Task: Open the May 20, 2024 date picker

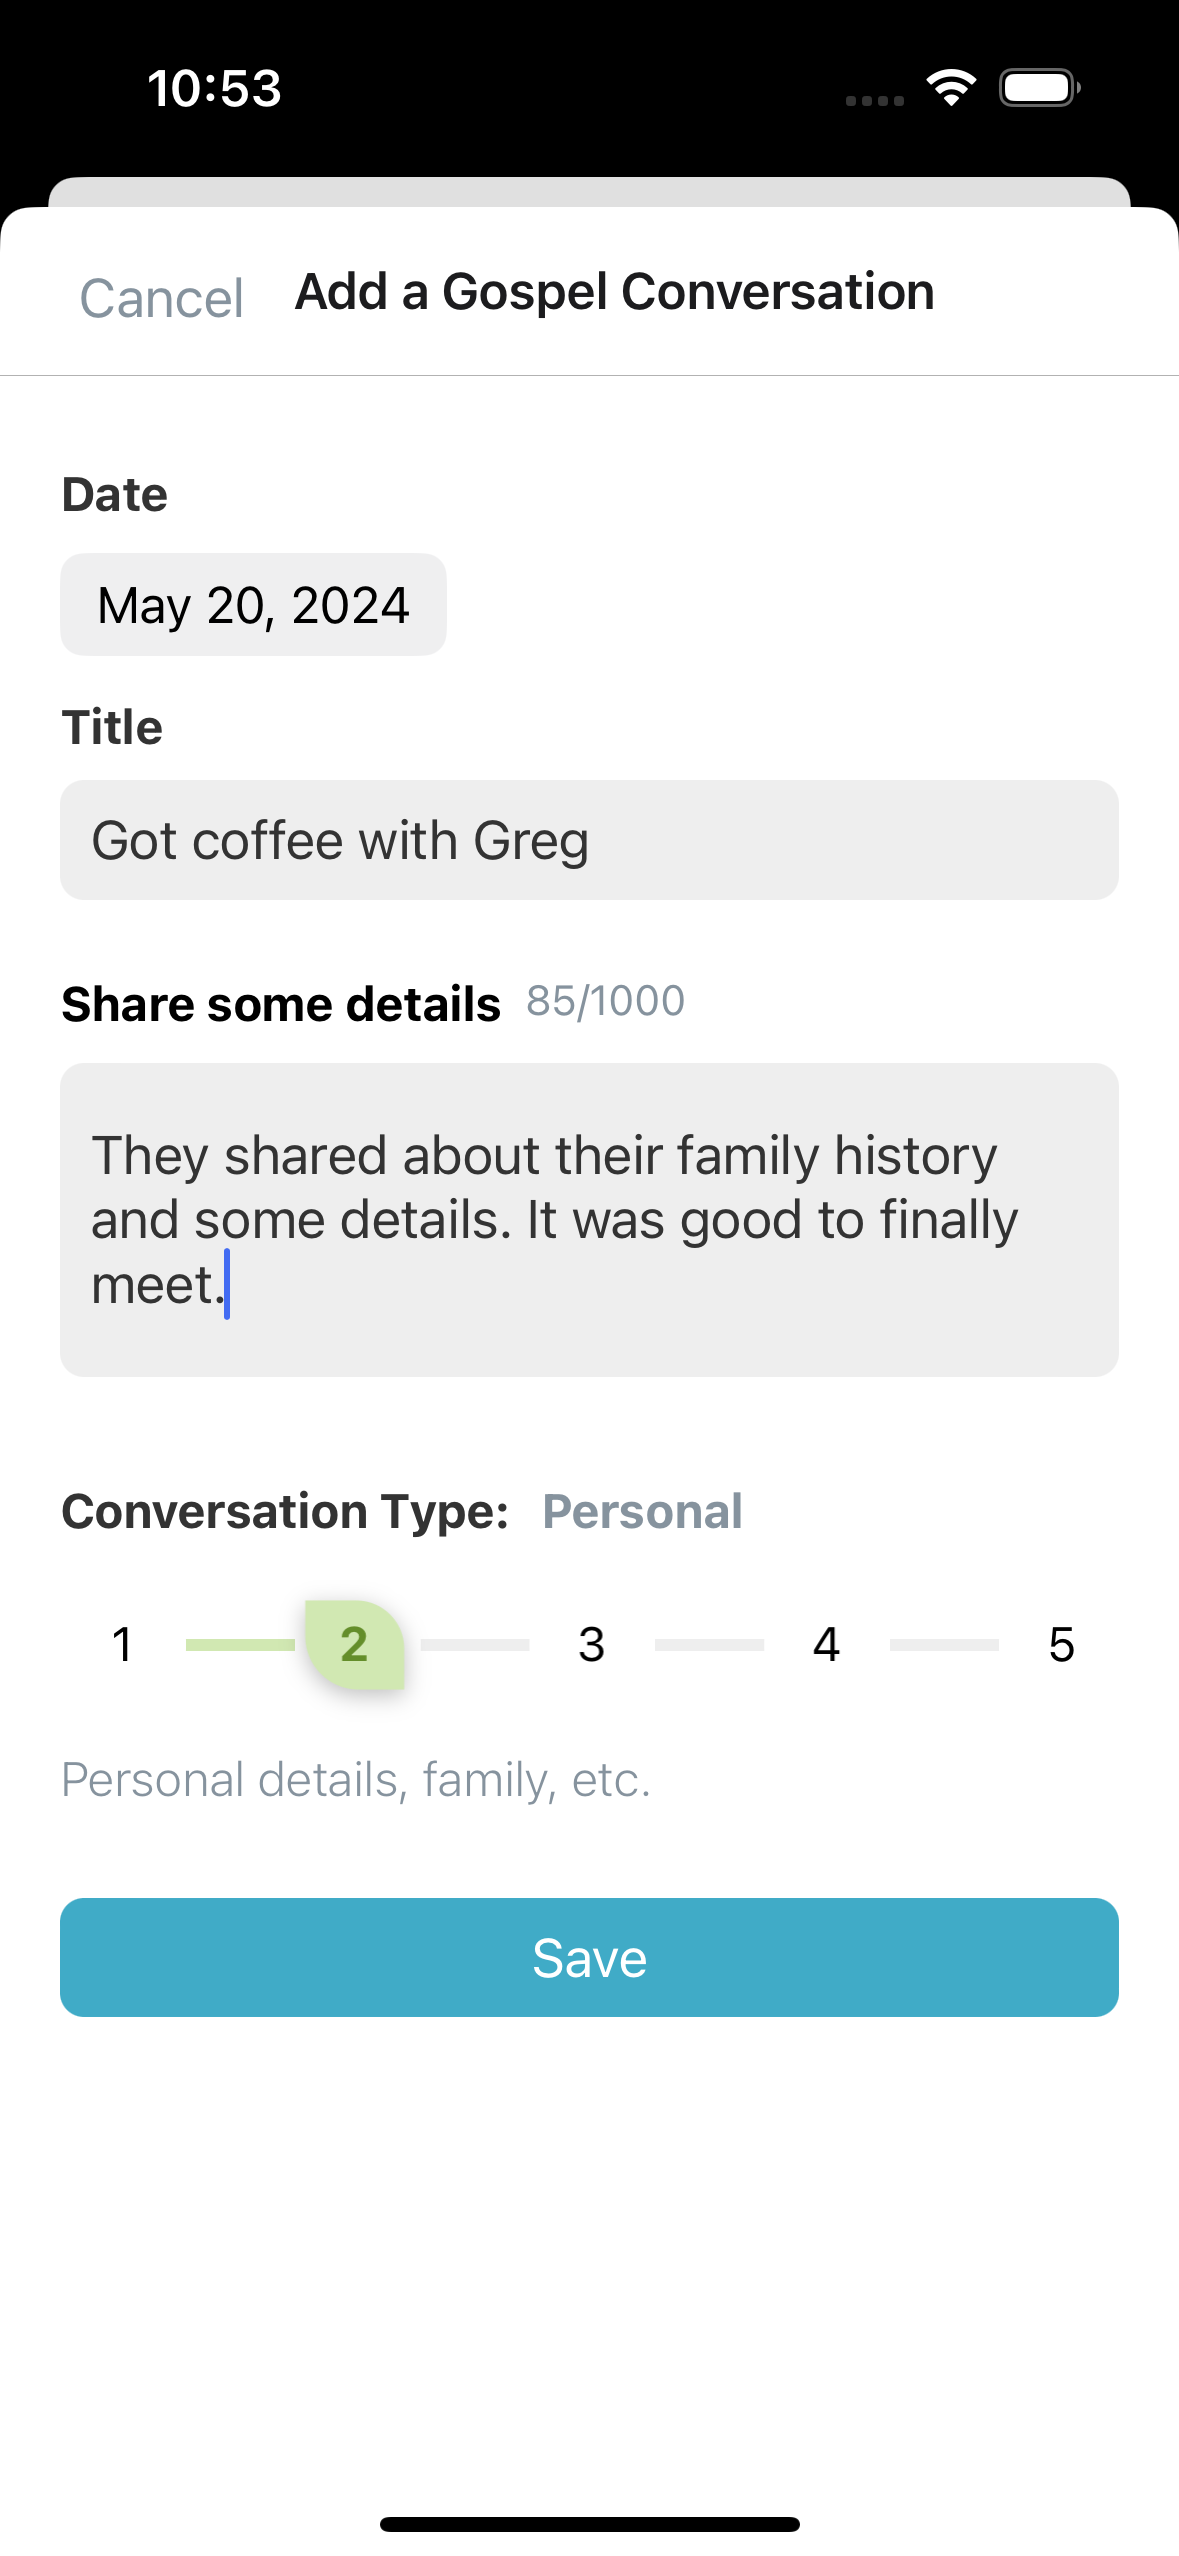Action: click(253, 605)
